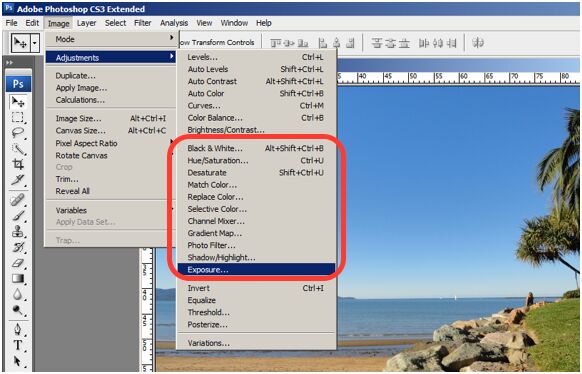Choose Shadow/Highlight... adjustment
The height and width of the screenshot is (374, 582).
pos(256,257)
